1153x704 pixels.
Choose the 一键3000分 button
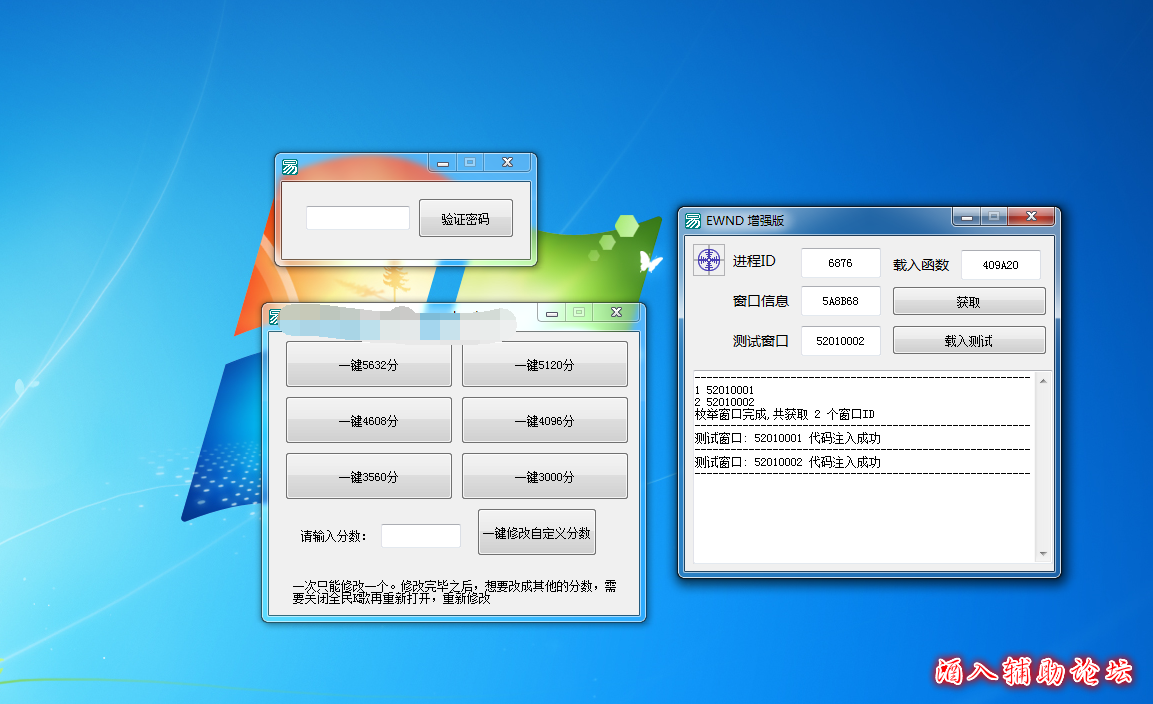pos(544,477)
